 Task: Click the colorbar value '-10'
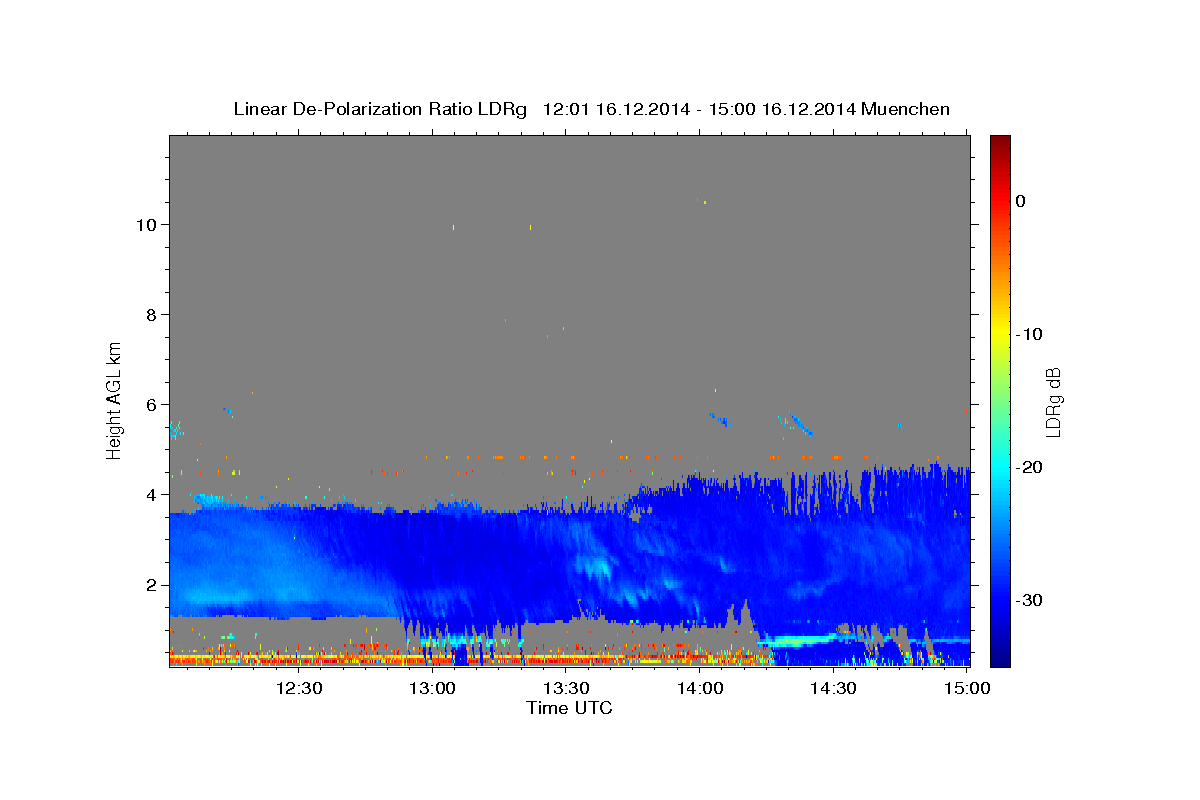(1030, 334)
